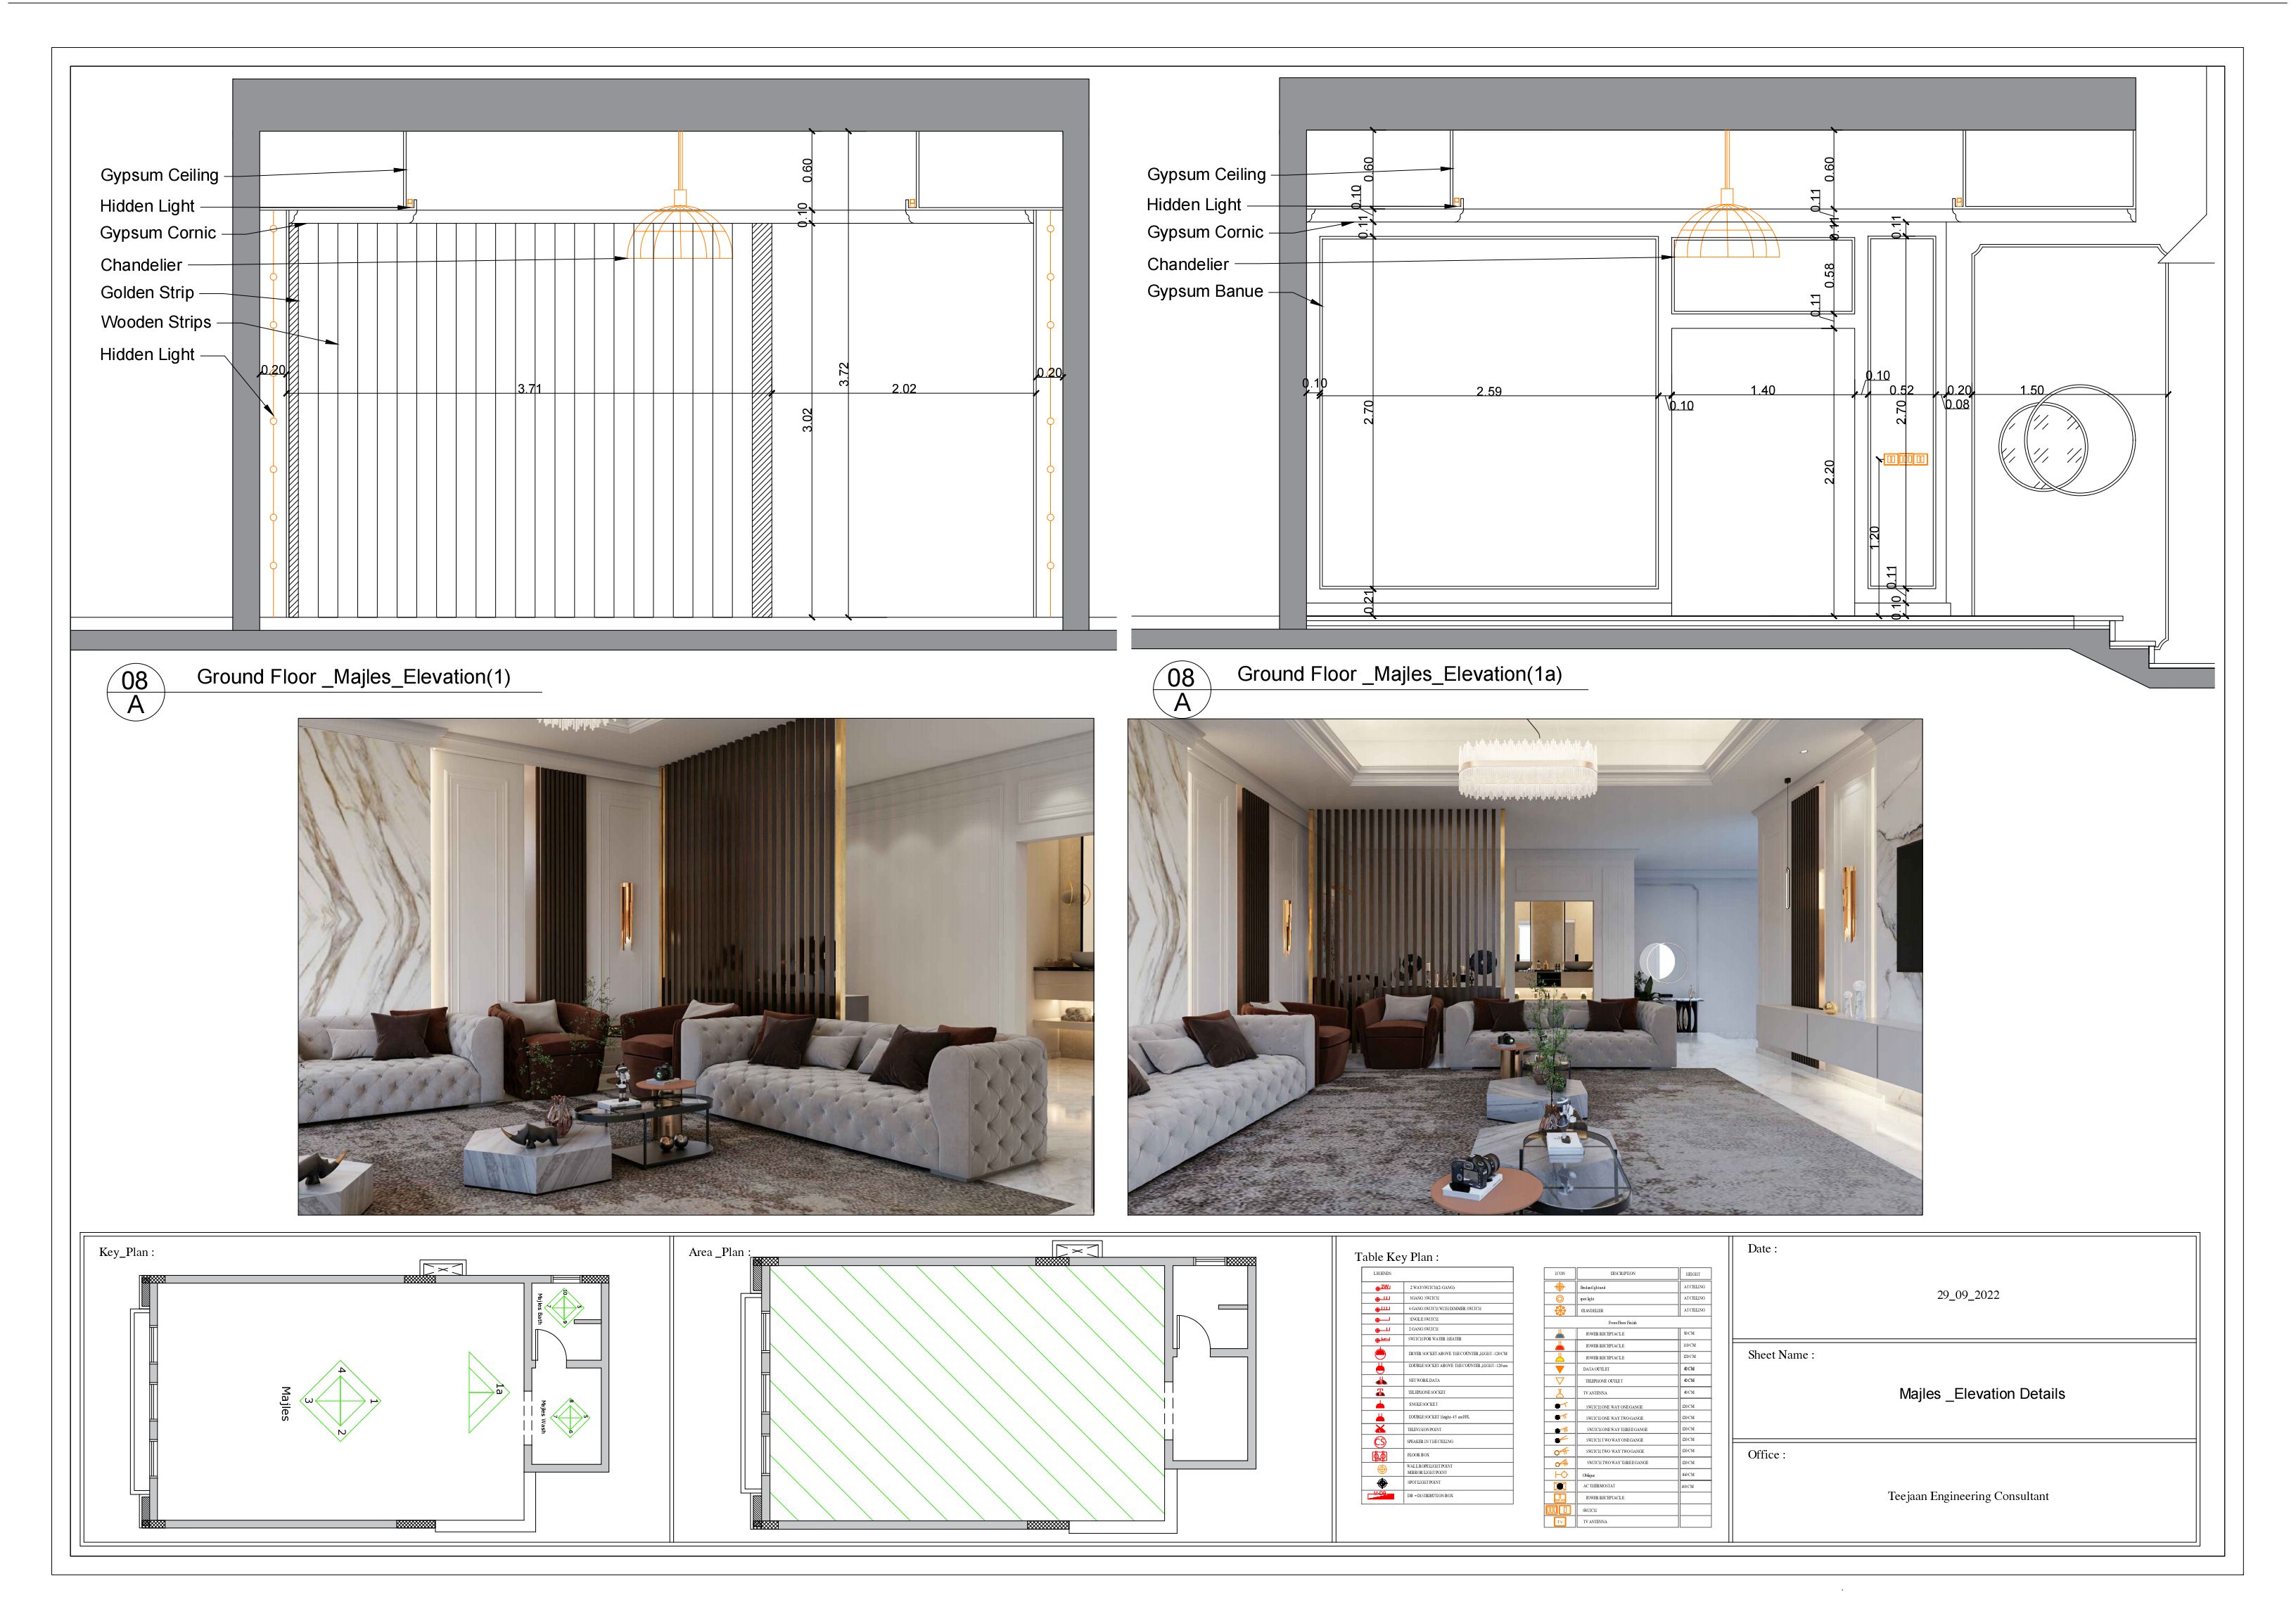Click the right Majles render with chandelier

coord(1524,966)
